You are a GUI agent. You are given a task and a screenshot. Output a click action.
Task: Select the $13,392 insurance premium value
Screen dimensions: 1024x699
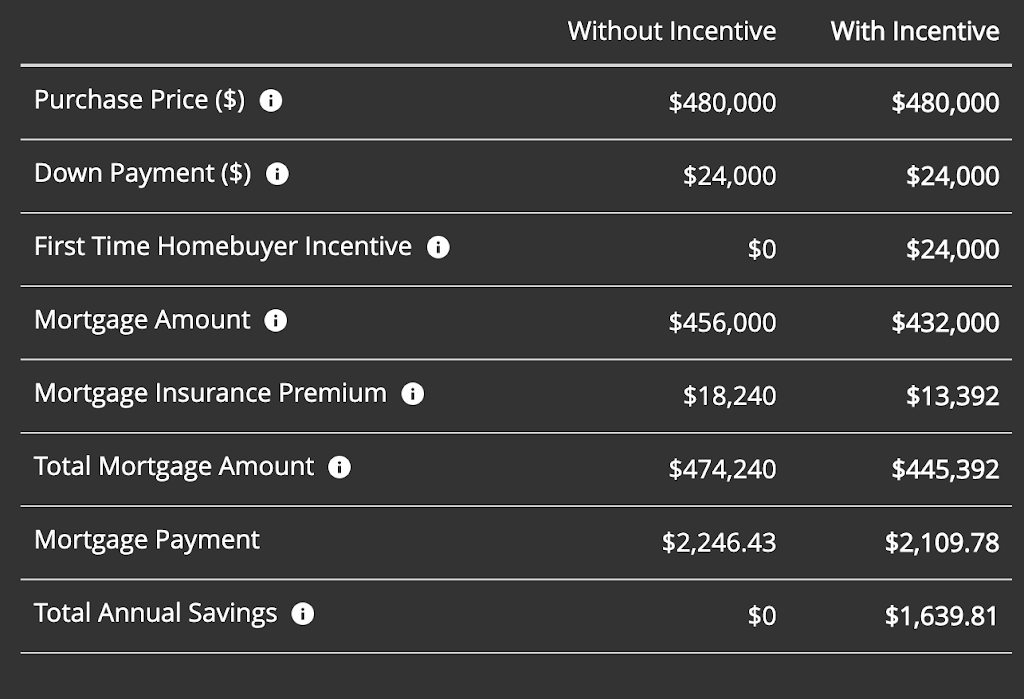pos(952,395)
